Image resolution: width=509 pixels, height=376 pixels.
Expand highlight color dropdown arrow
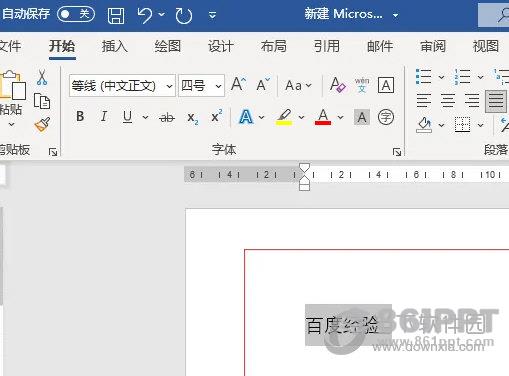301,117
